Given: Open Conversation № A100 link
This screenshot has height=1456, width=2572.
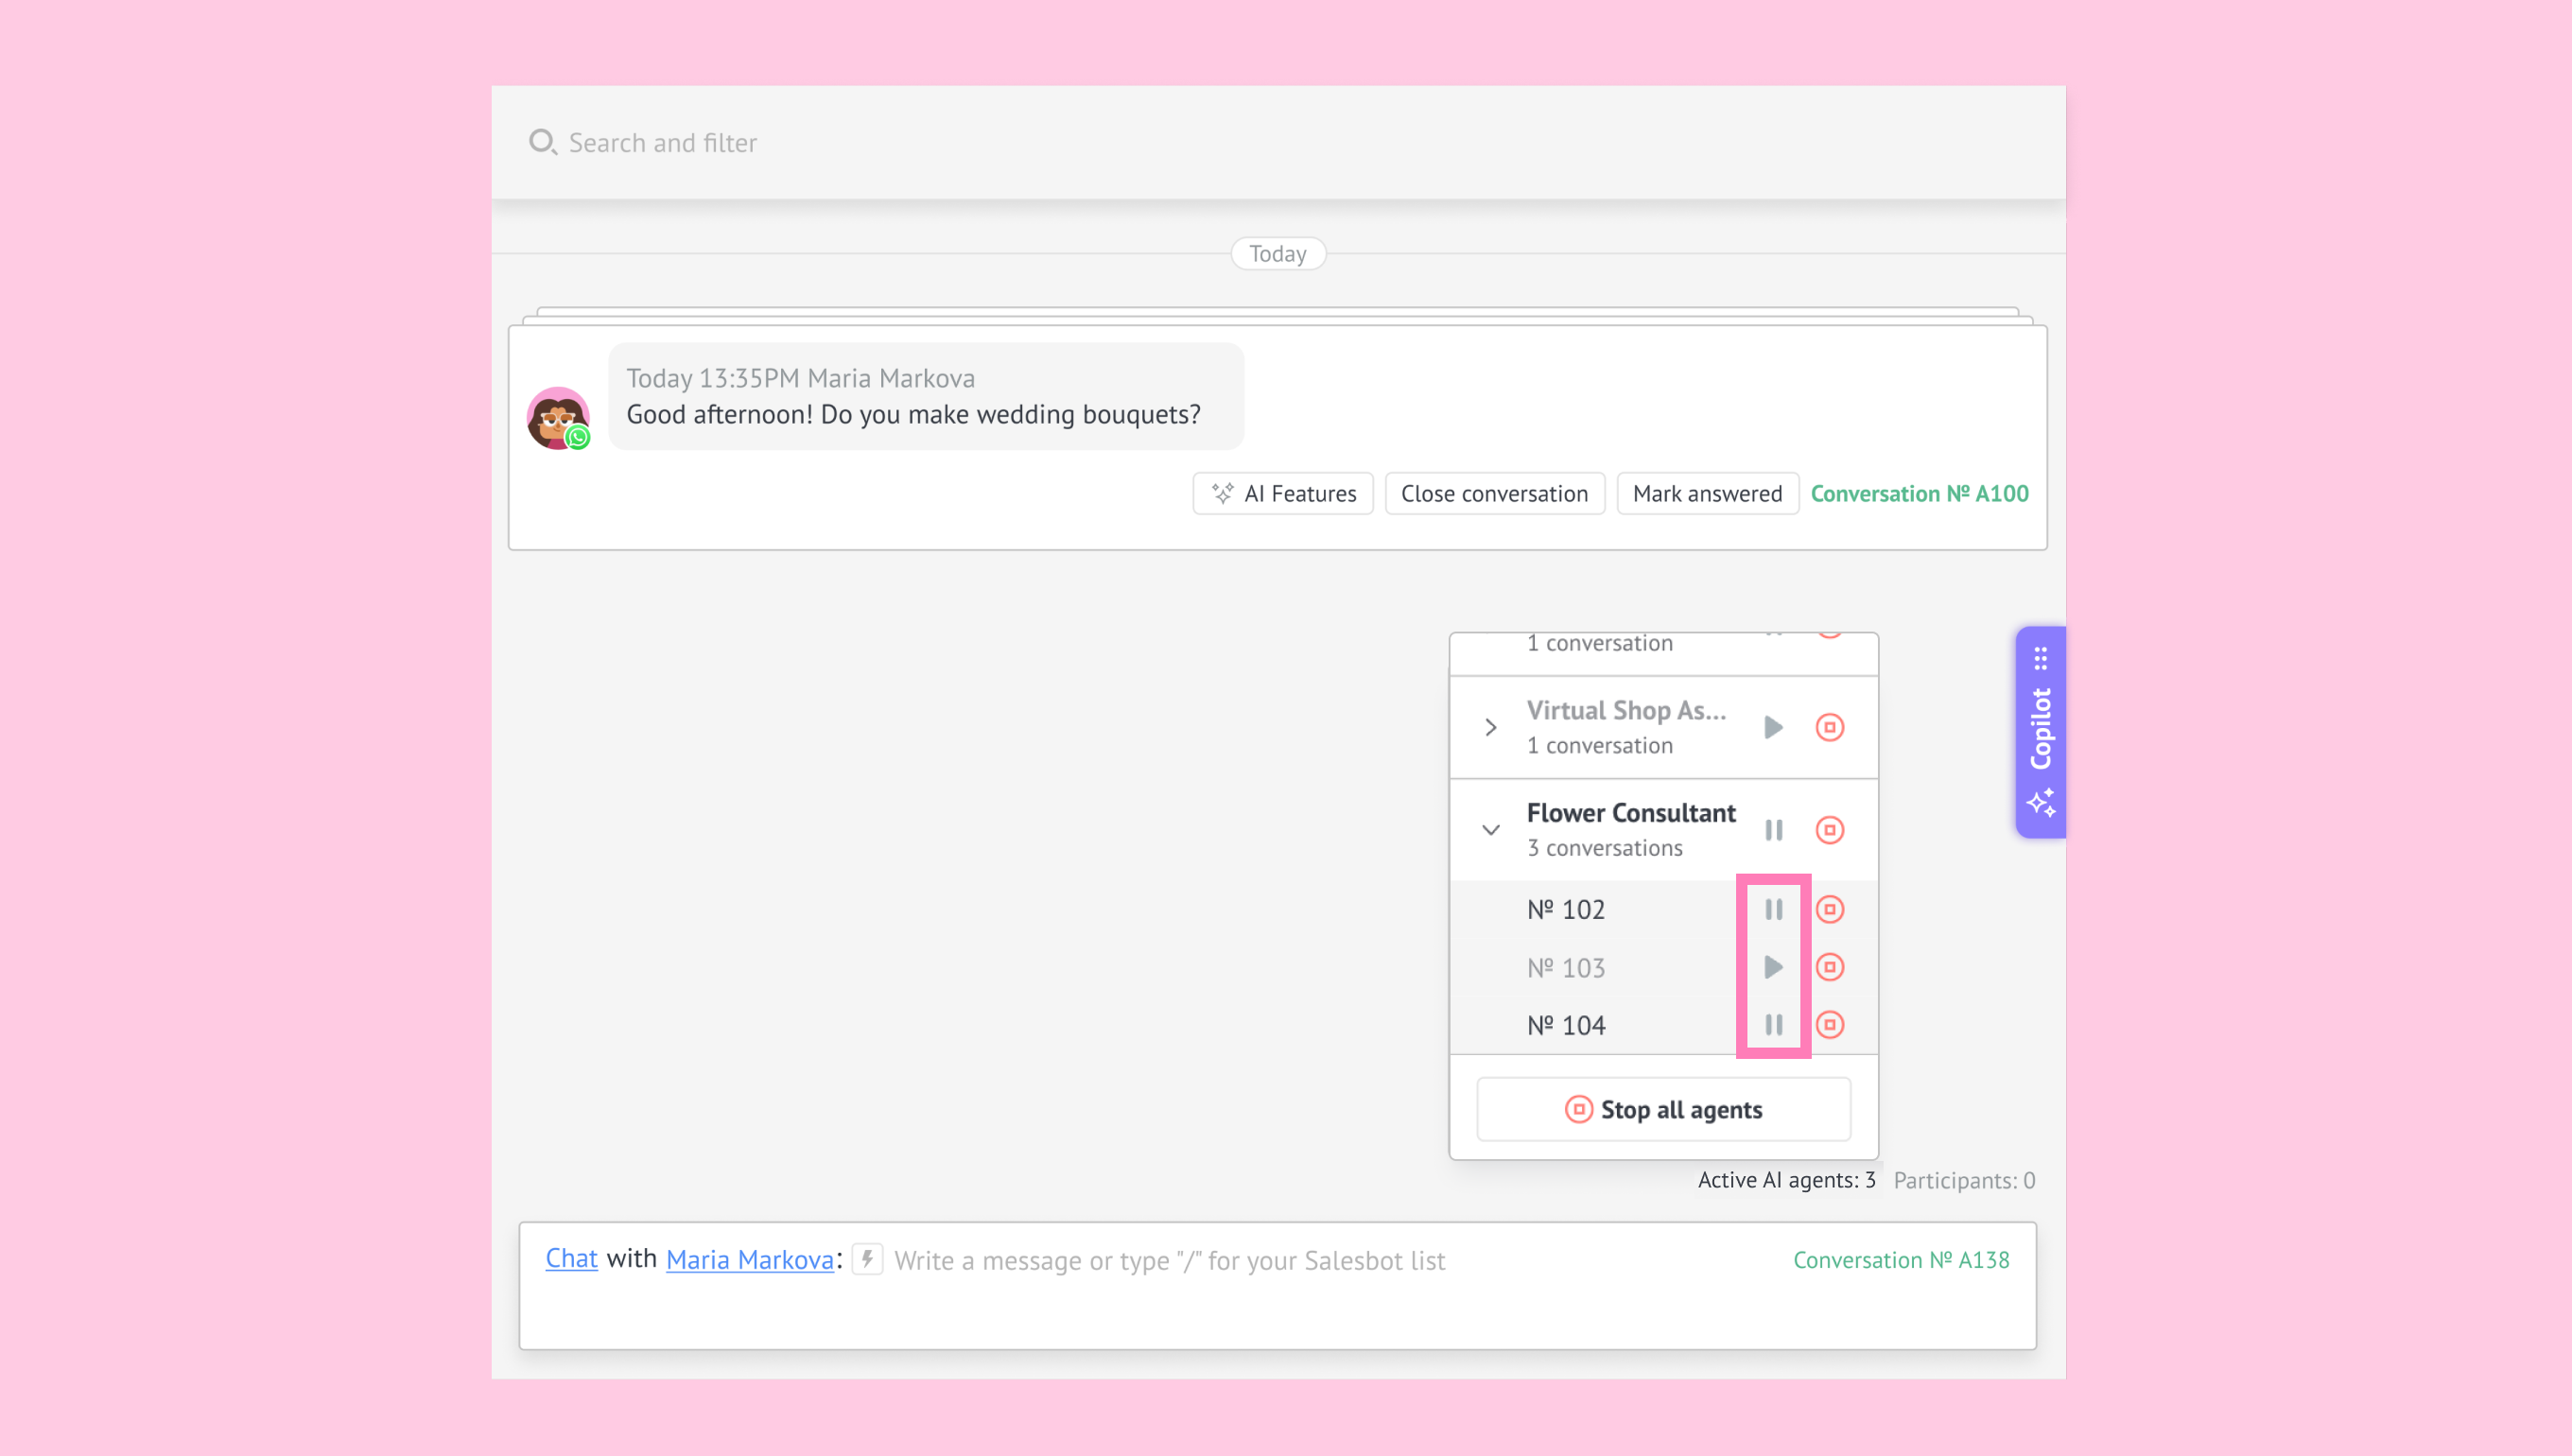Looking at the screenshot, I should [1919, 493].
